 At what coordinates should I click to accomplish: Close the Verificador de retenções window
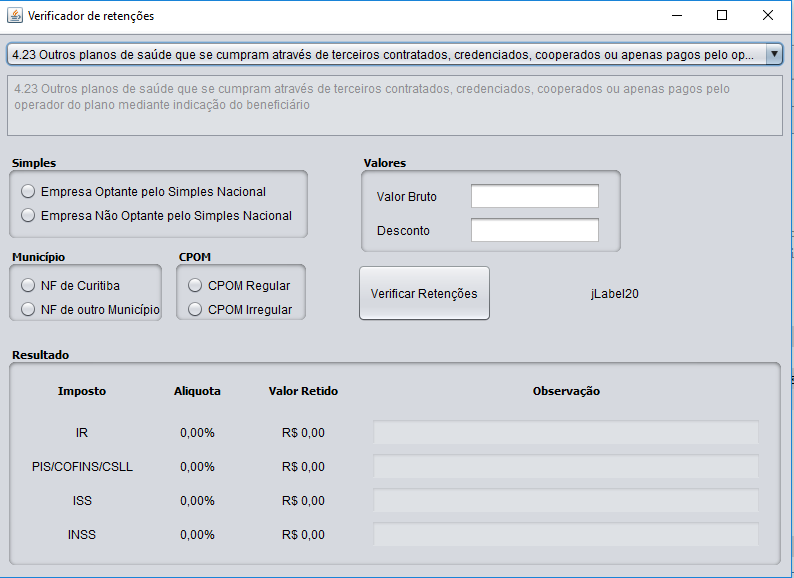point(768,15)
